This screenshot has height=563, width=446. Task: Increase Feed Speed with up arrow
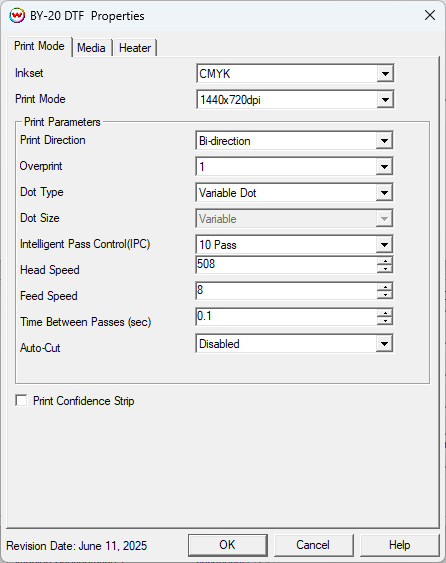click(385, 287)
